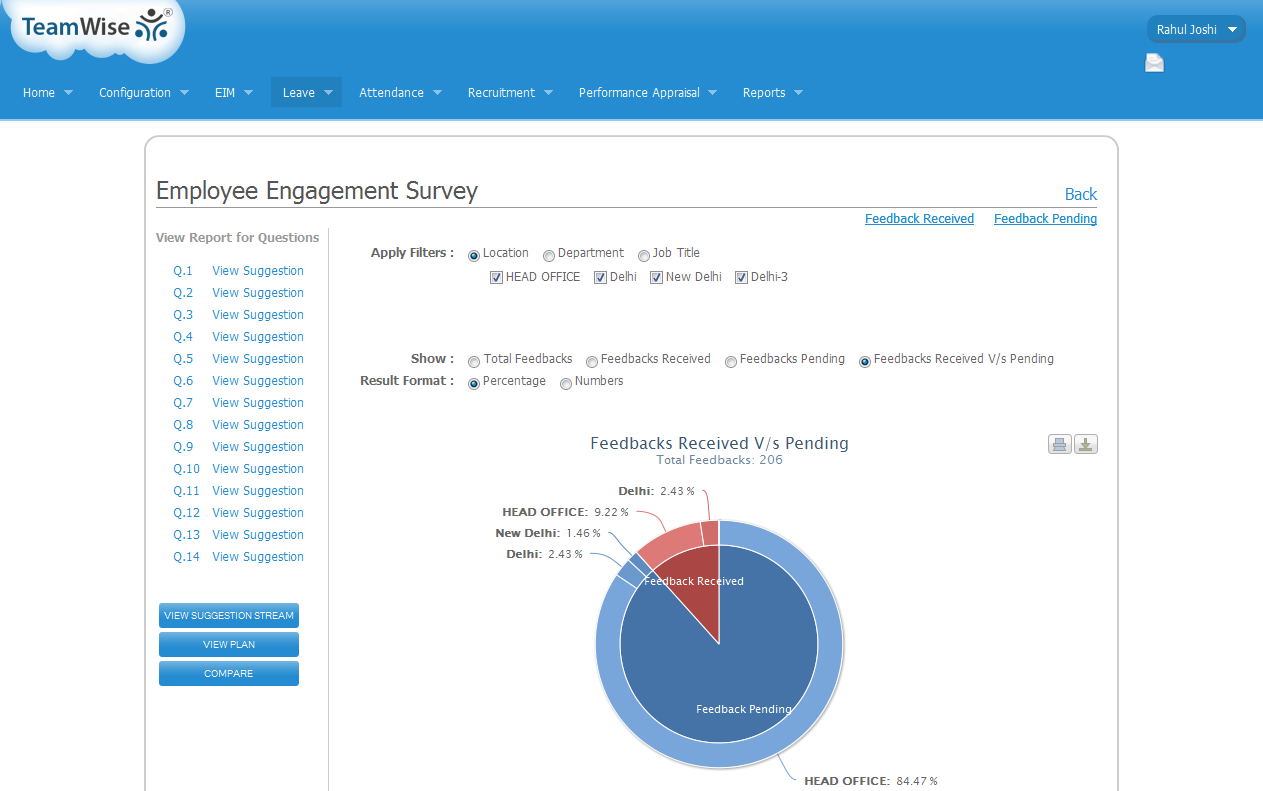Viewport: 1263px width, 791px height.
Task: Uncheck the Delhi-3 location checkbox
Action: tap(741, 278)
